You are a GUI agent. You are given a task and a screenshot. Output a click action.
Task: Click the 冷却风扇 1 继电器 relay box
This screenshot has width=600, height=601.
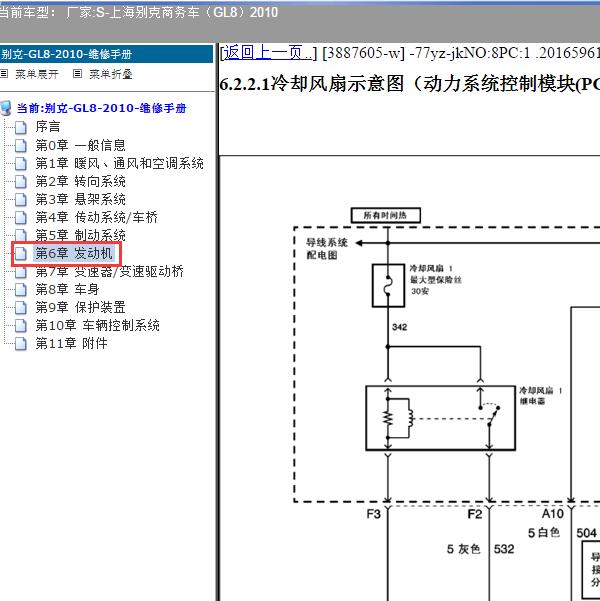(441, 418)
